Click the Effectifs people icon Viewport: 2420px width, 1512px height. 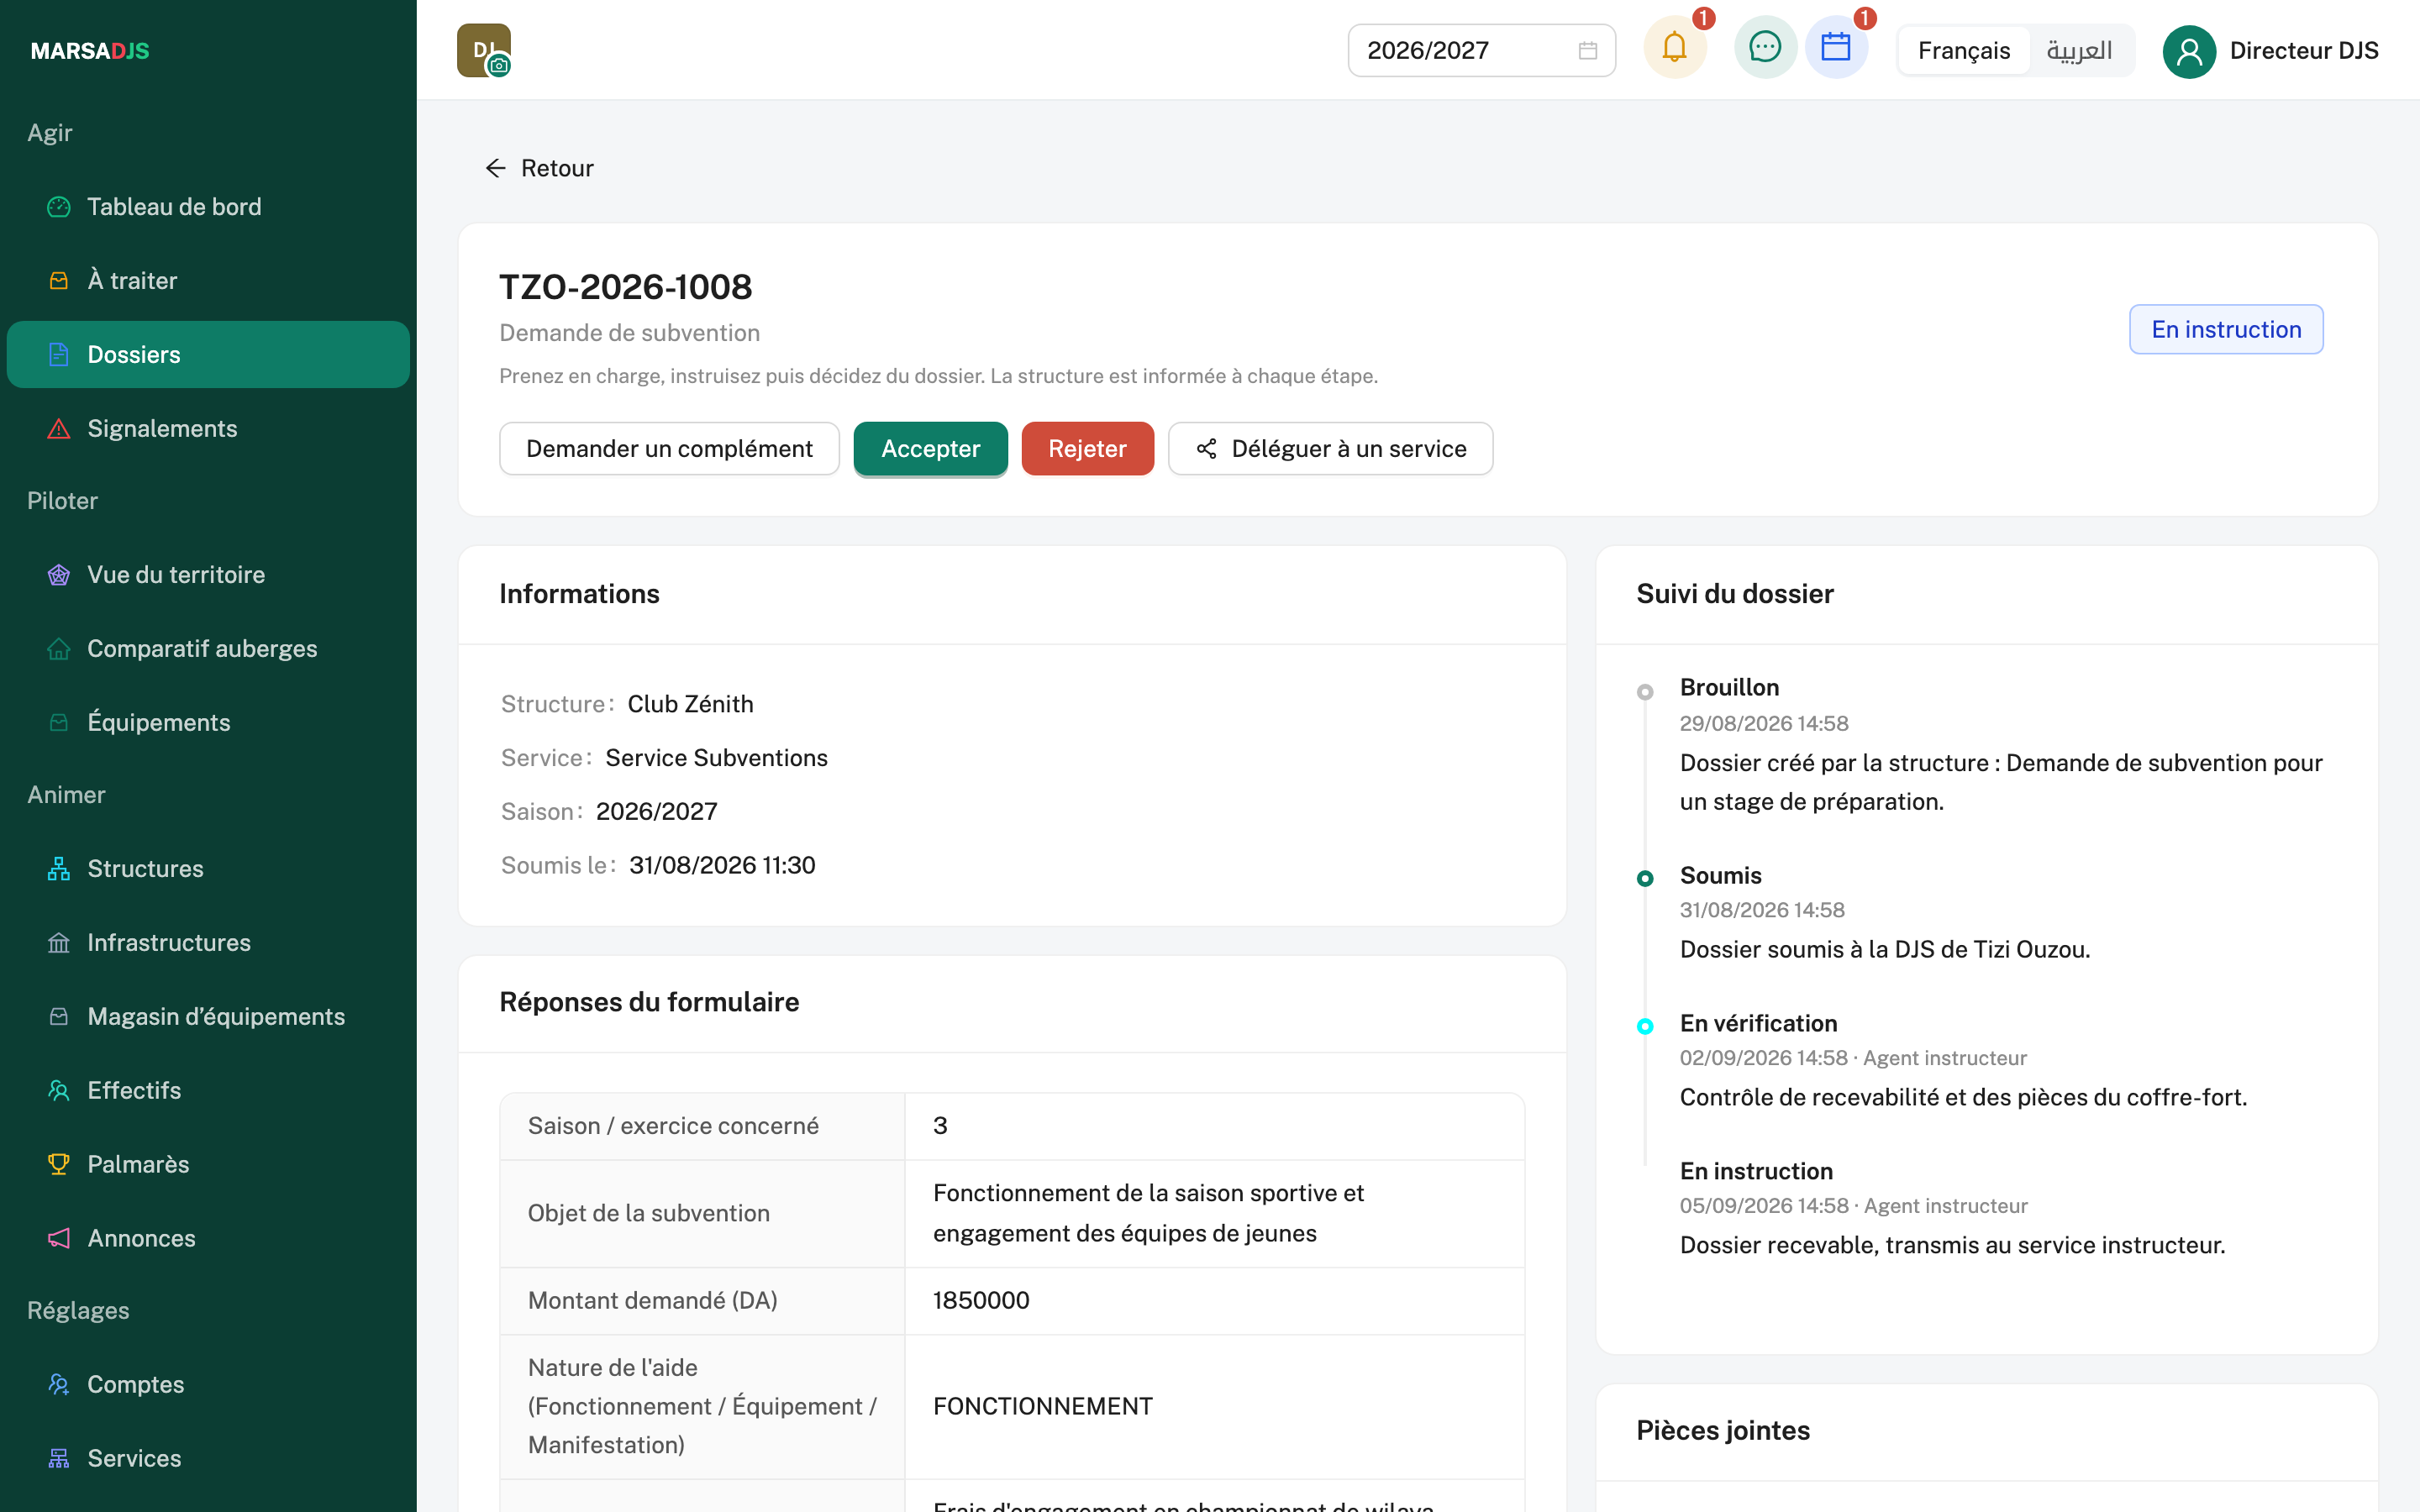tap(59, 1090)
